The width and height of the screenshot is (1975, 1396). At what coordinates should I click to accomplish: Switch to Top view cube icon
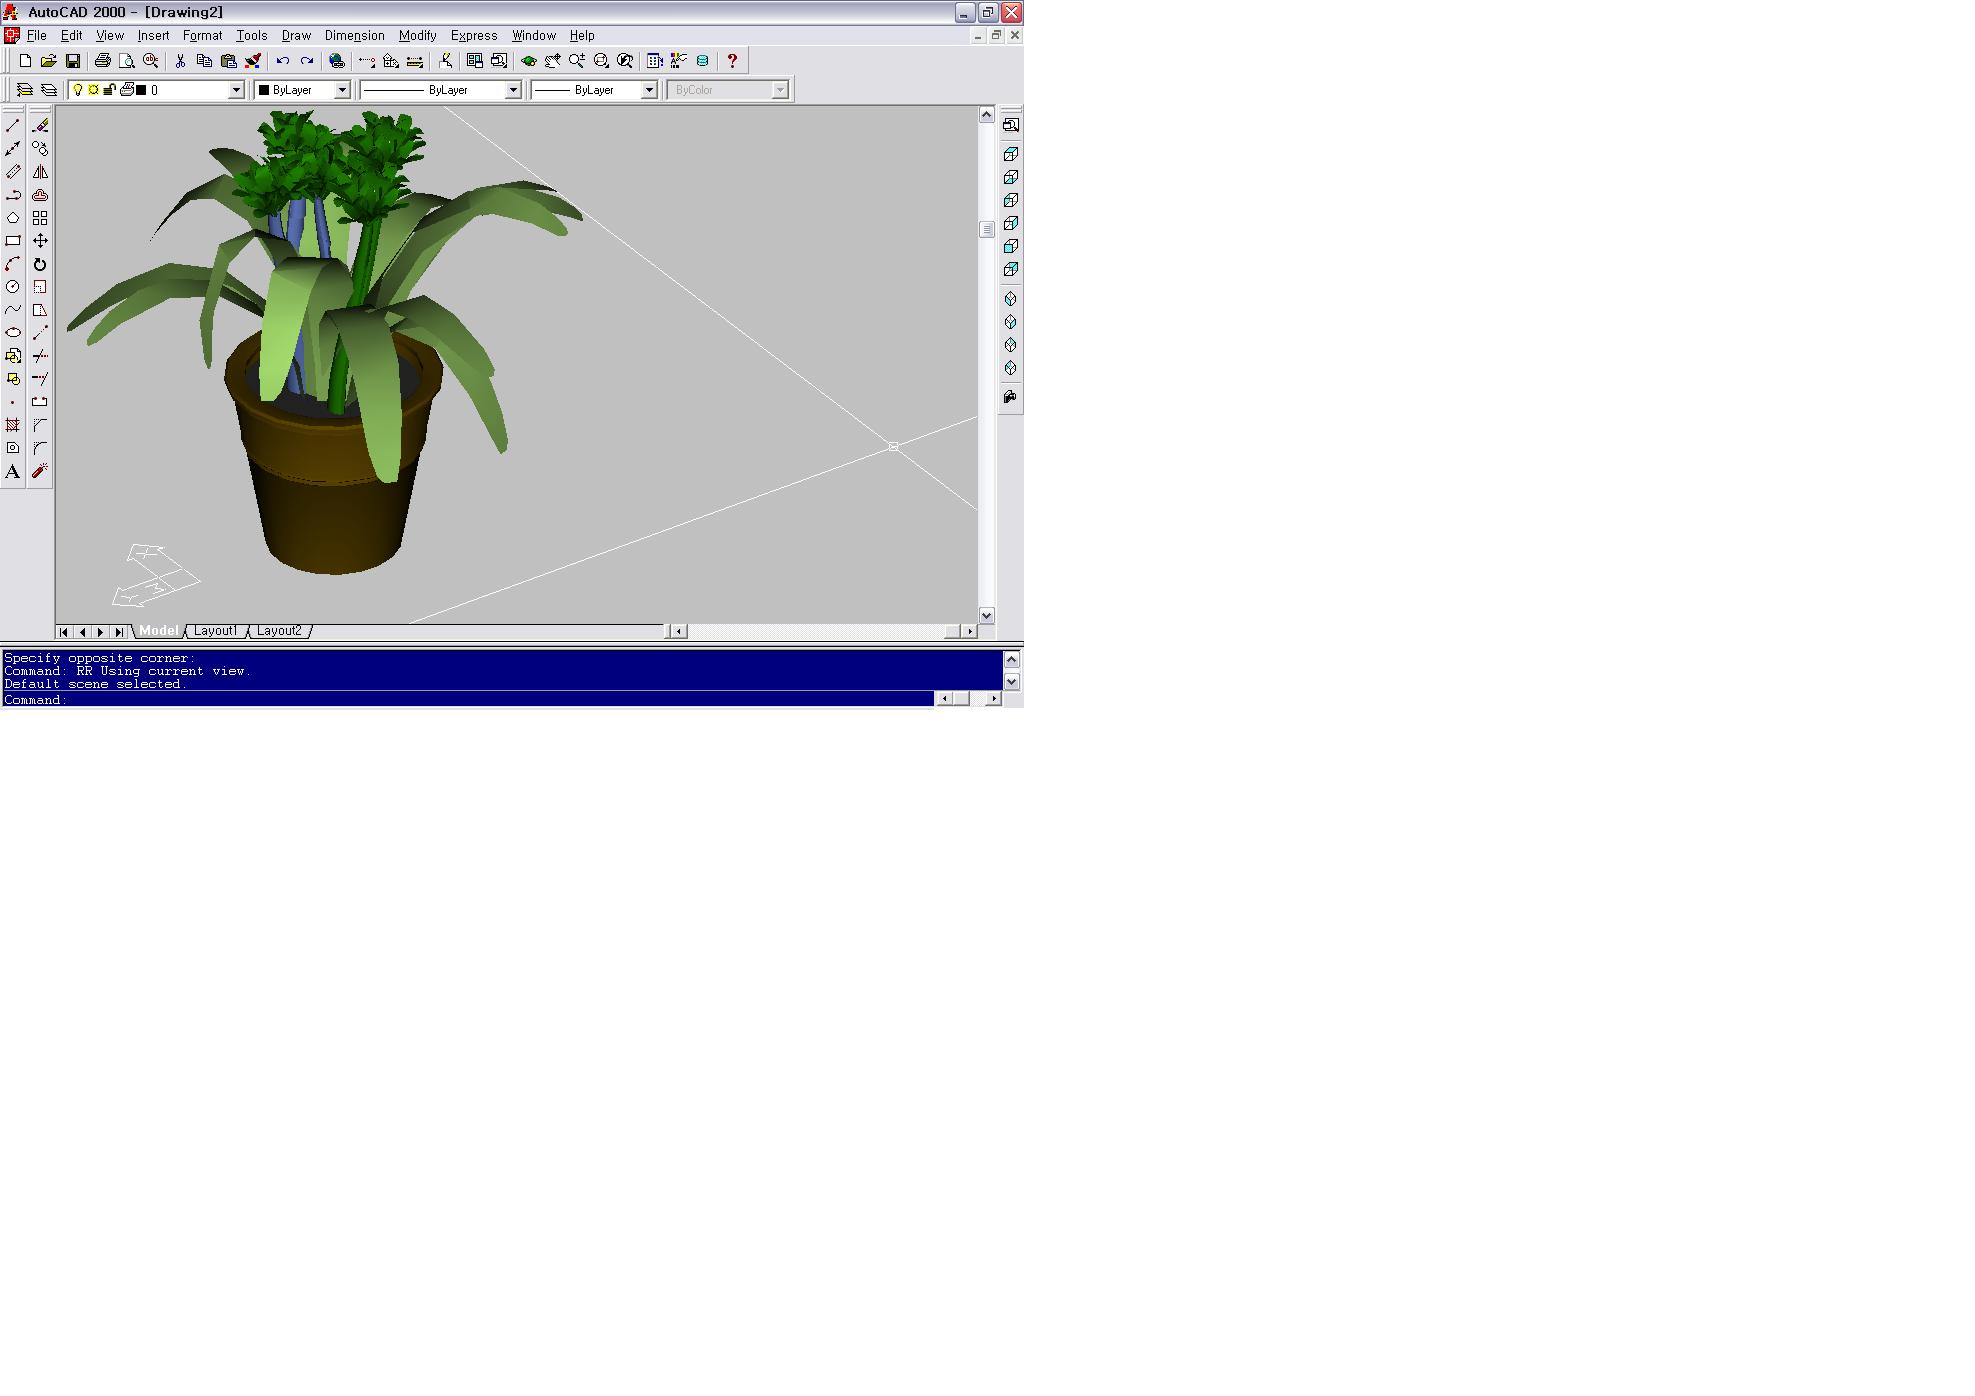pos(1011,154)
